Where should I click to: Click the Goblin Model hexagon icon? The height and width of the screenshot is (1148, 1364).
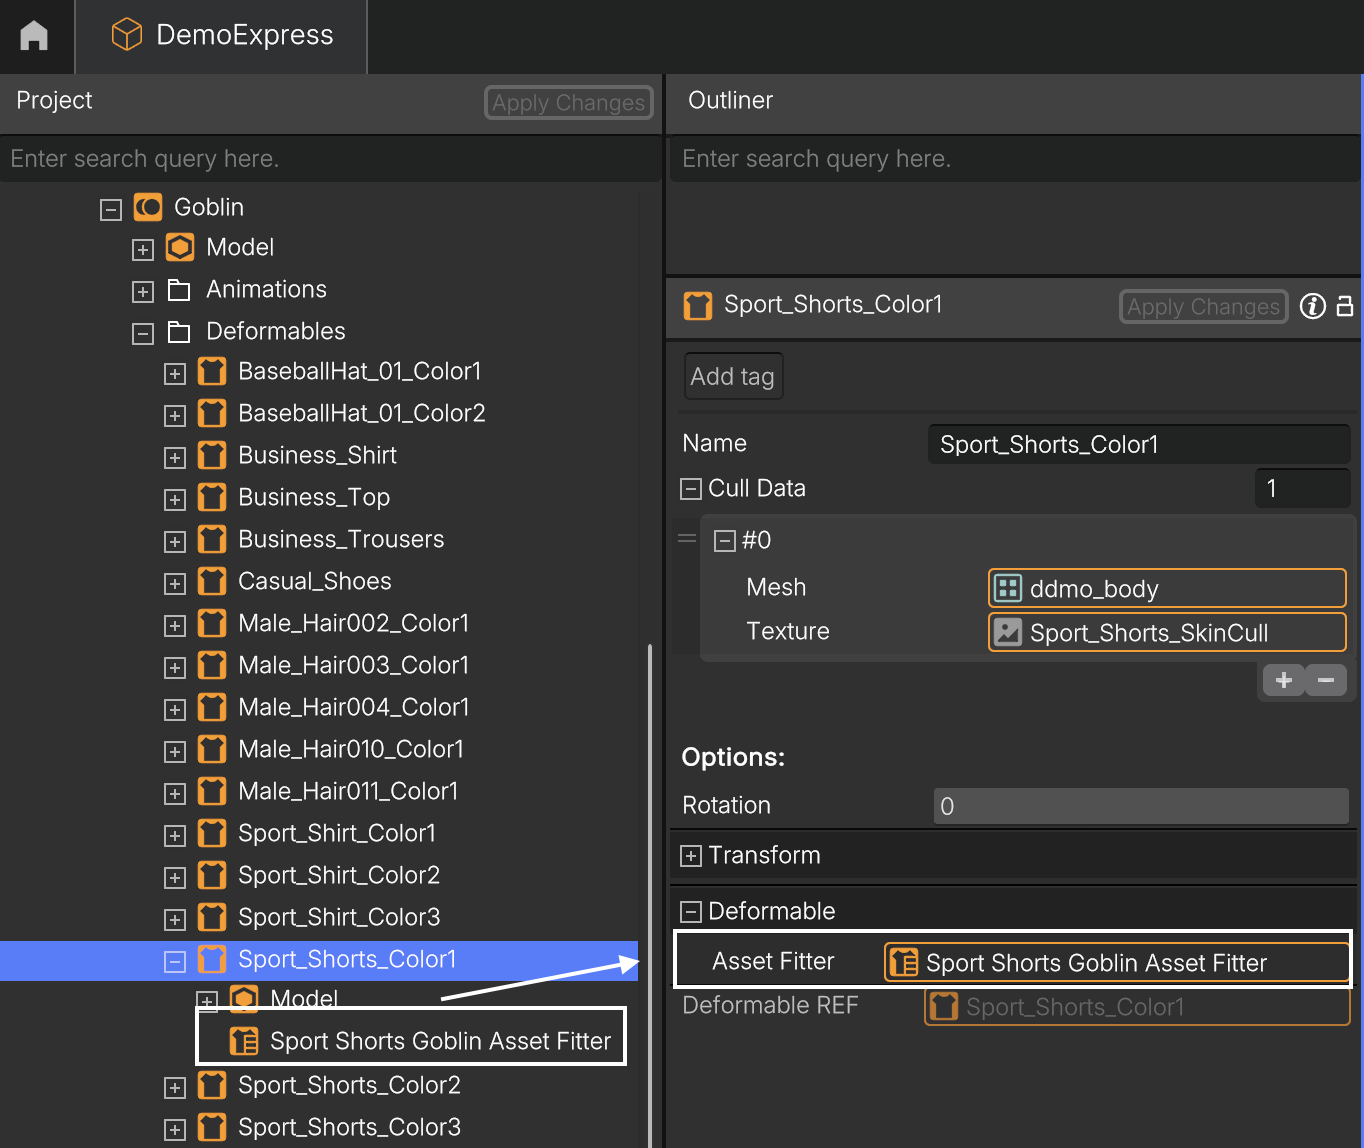pos(180,247)
